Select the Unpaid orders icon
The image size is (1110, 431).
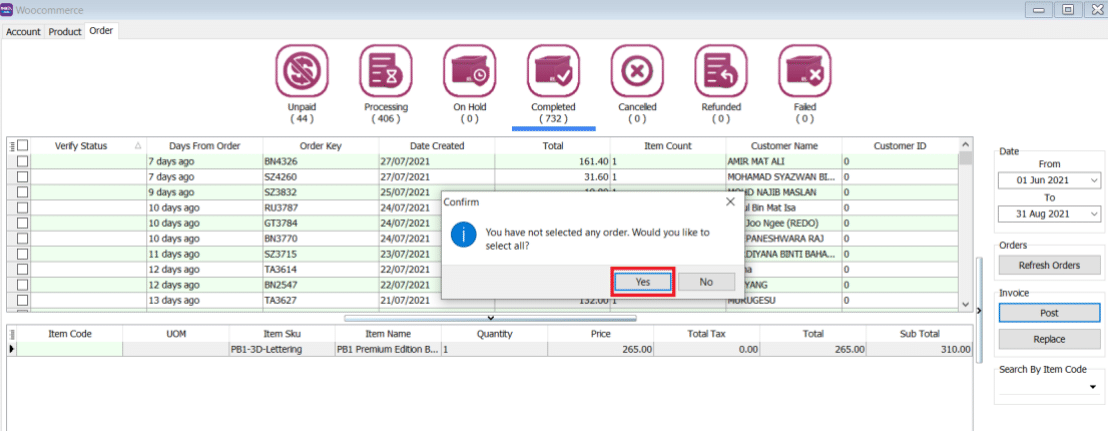[301, 72]
